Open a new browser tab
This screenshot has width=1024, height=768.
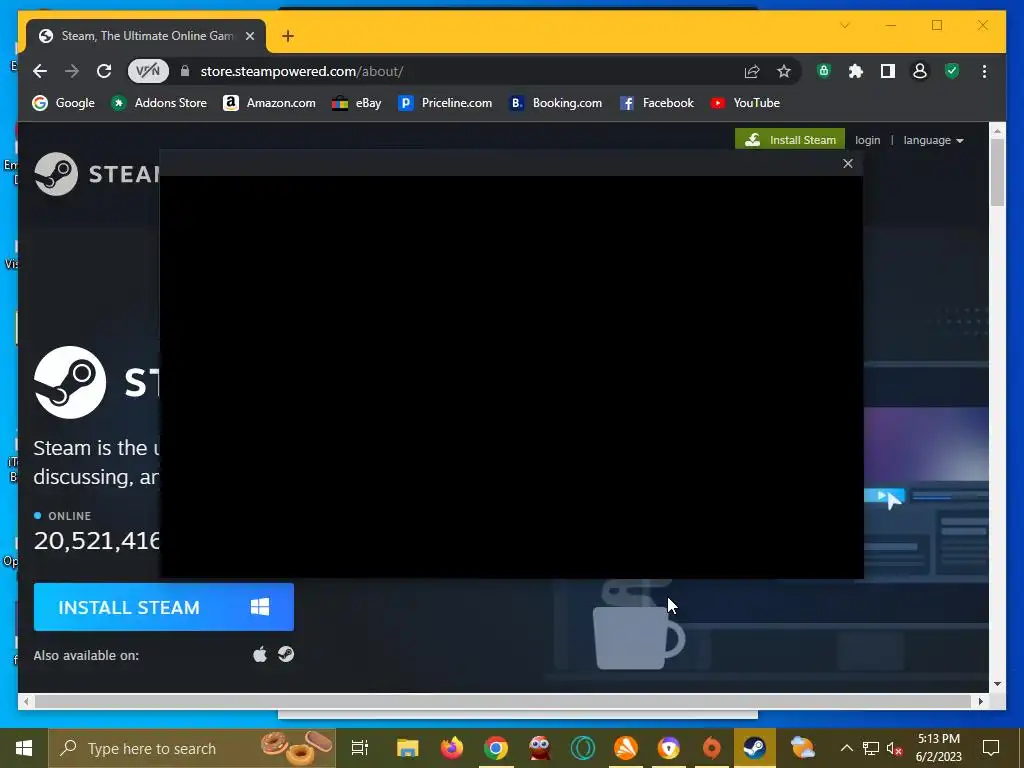(x=288, y=36)
